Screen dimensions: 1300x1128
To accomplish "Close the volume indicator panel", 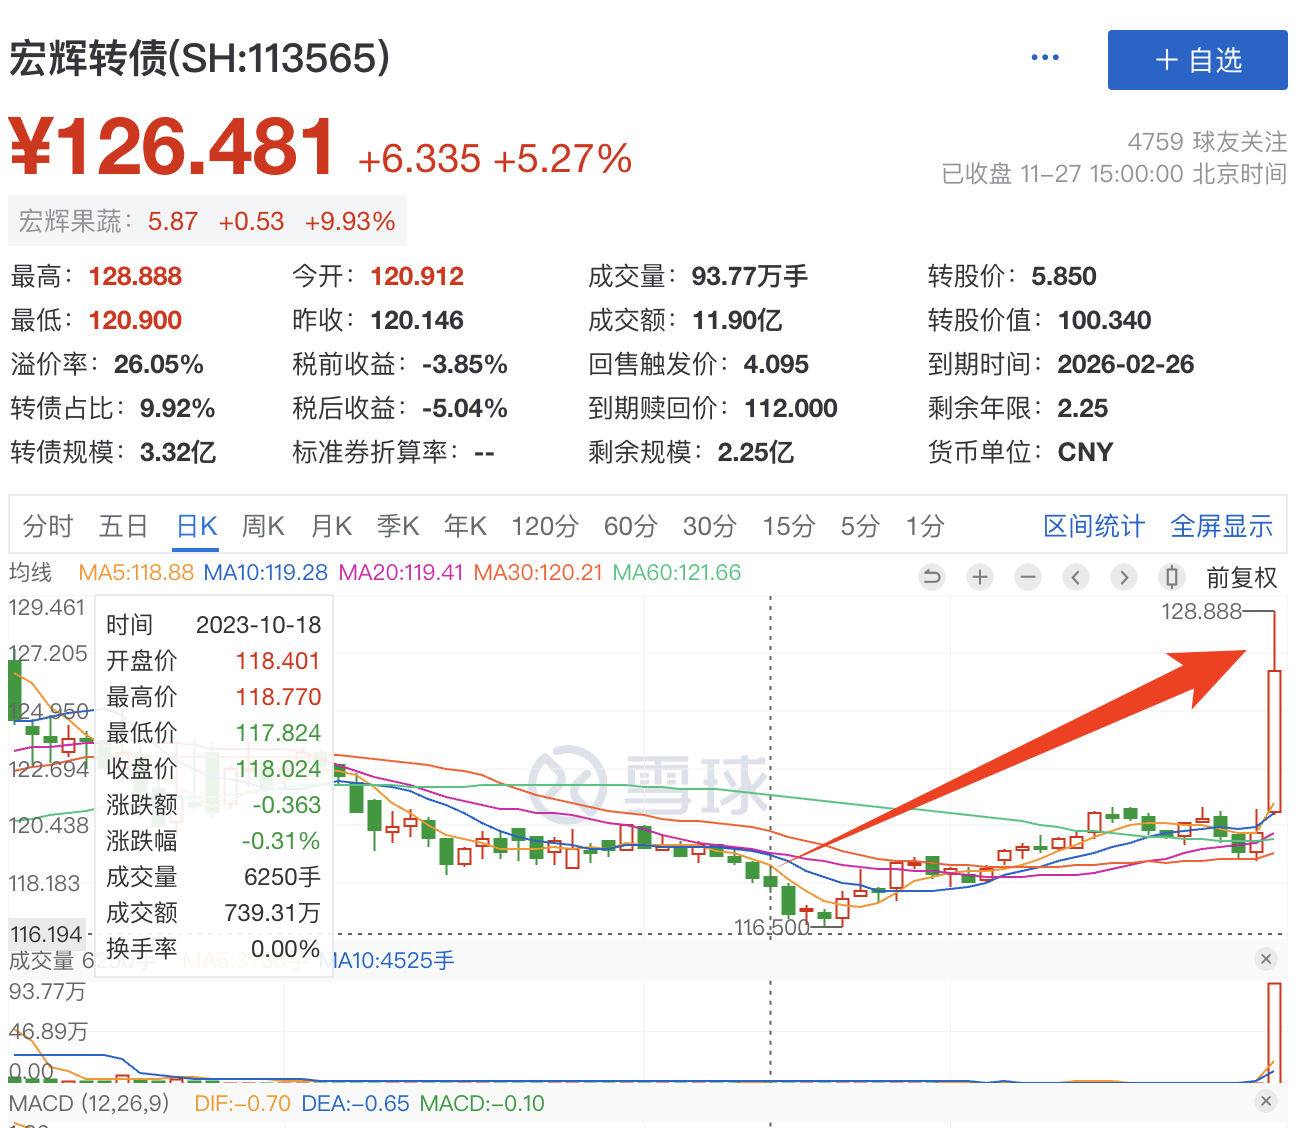I will (x=1266, y=959).
